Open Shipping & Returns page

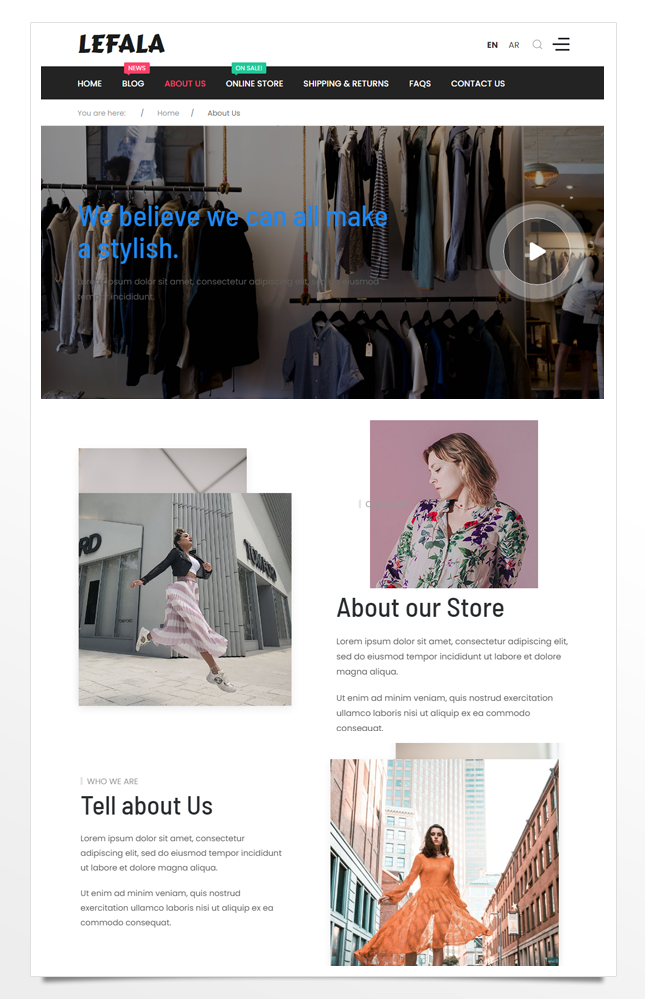pos(346,83)
